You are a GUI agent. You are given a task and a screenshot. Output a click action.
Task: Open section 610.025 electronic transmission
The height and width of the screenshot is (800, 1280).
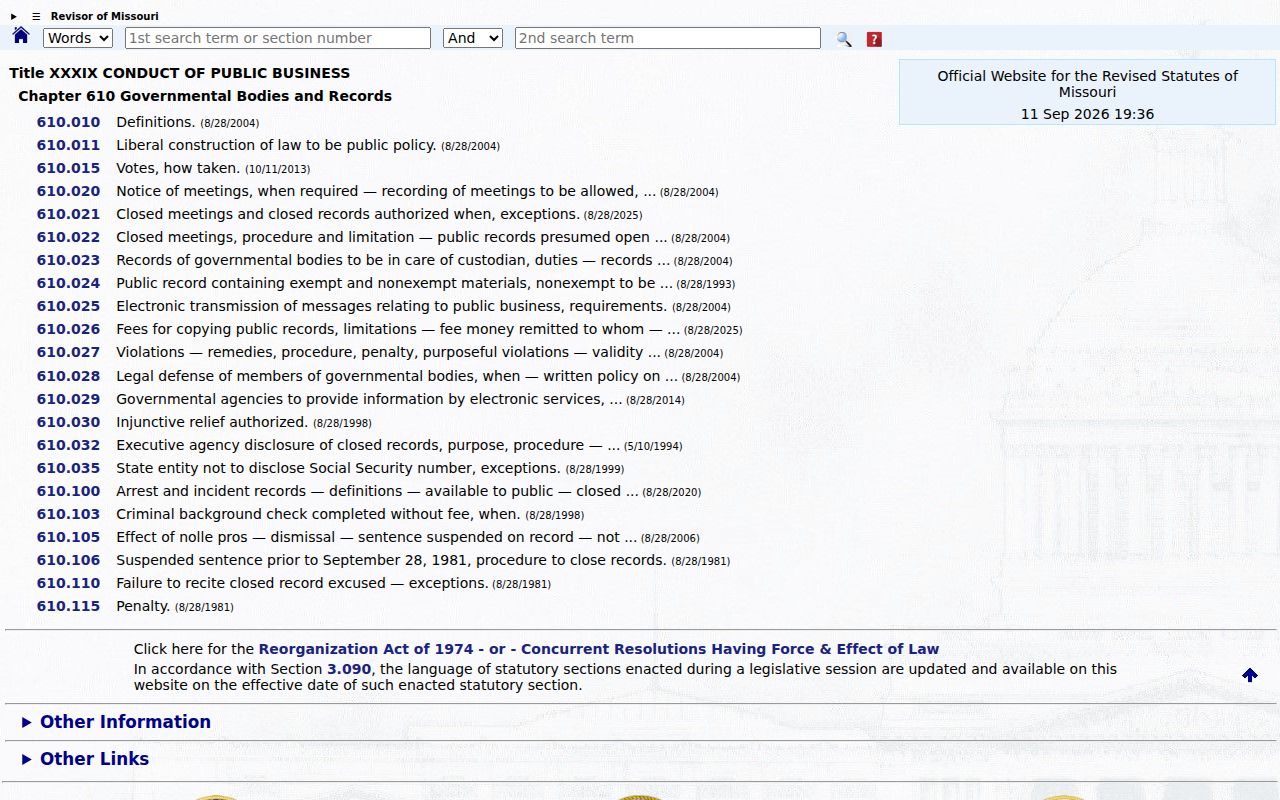pyautogui.click(x=68, y=306)
